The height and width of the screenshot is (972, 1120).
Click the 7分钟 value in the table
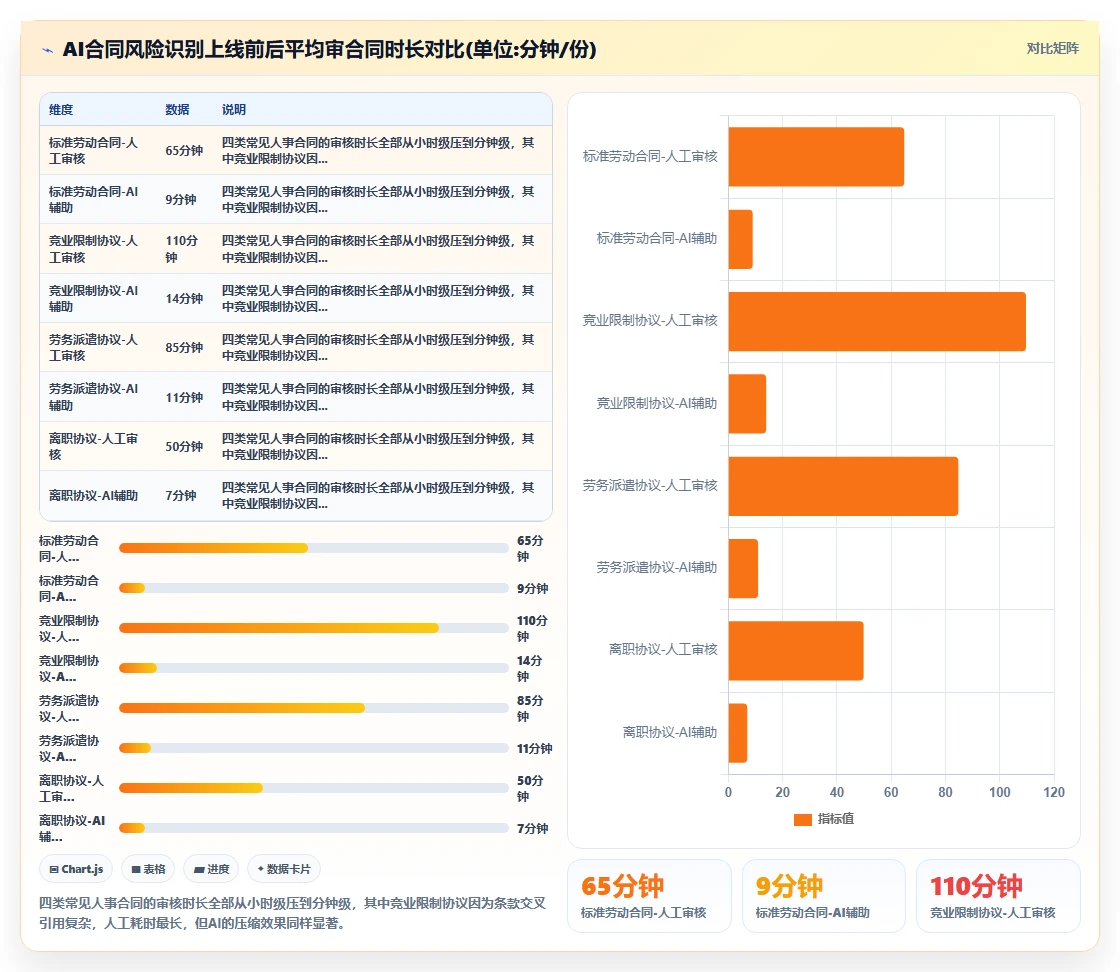coord(181,496)
